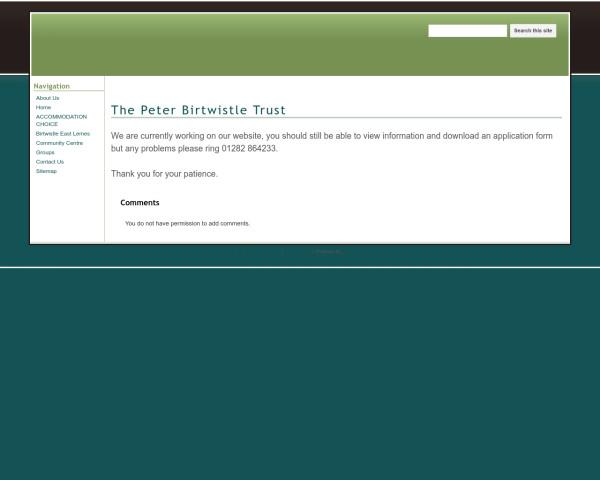600x480 pixels.
Task: Go to the Home navigation link
Action: 43,108
